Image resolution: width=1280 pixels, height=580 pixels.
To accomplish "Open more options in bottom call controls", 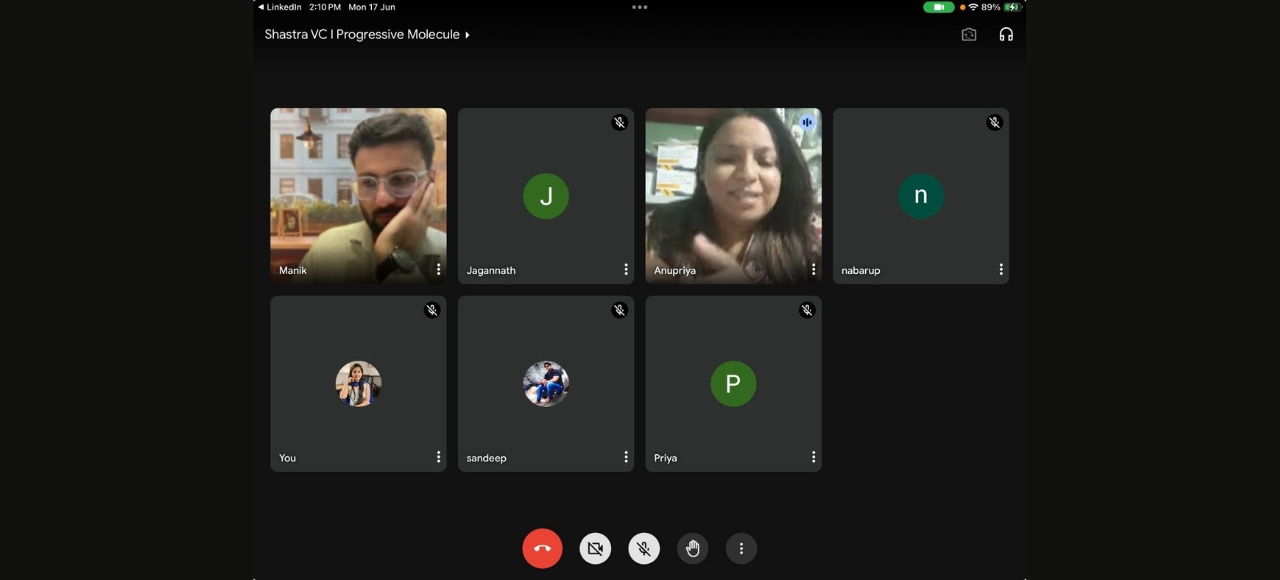I will 741,548.
